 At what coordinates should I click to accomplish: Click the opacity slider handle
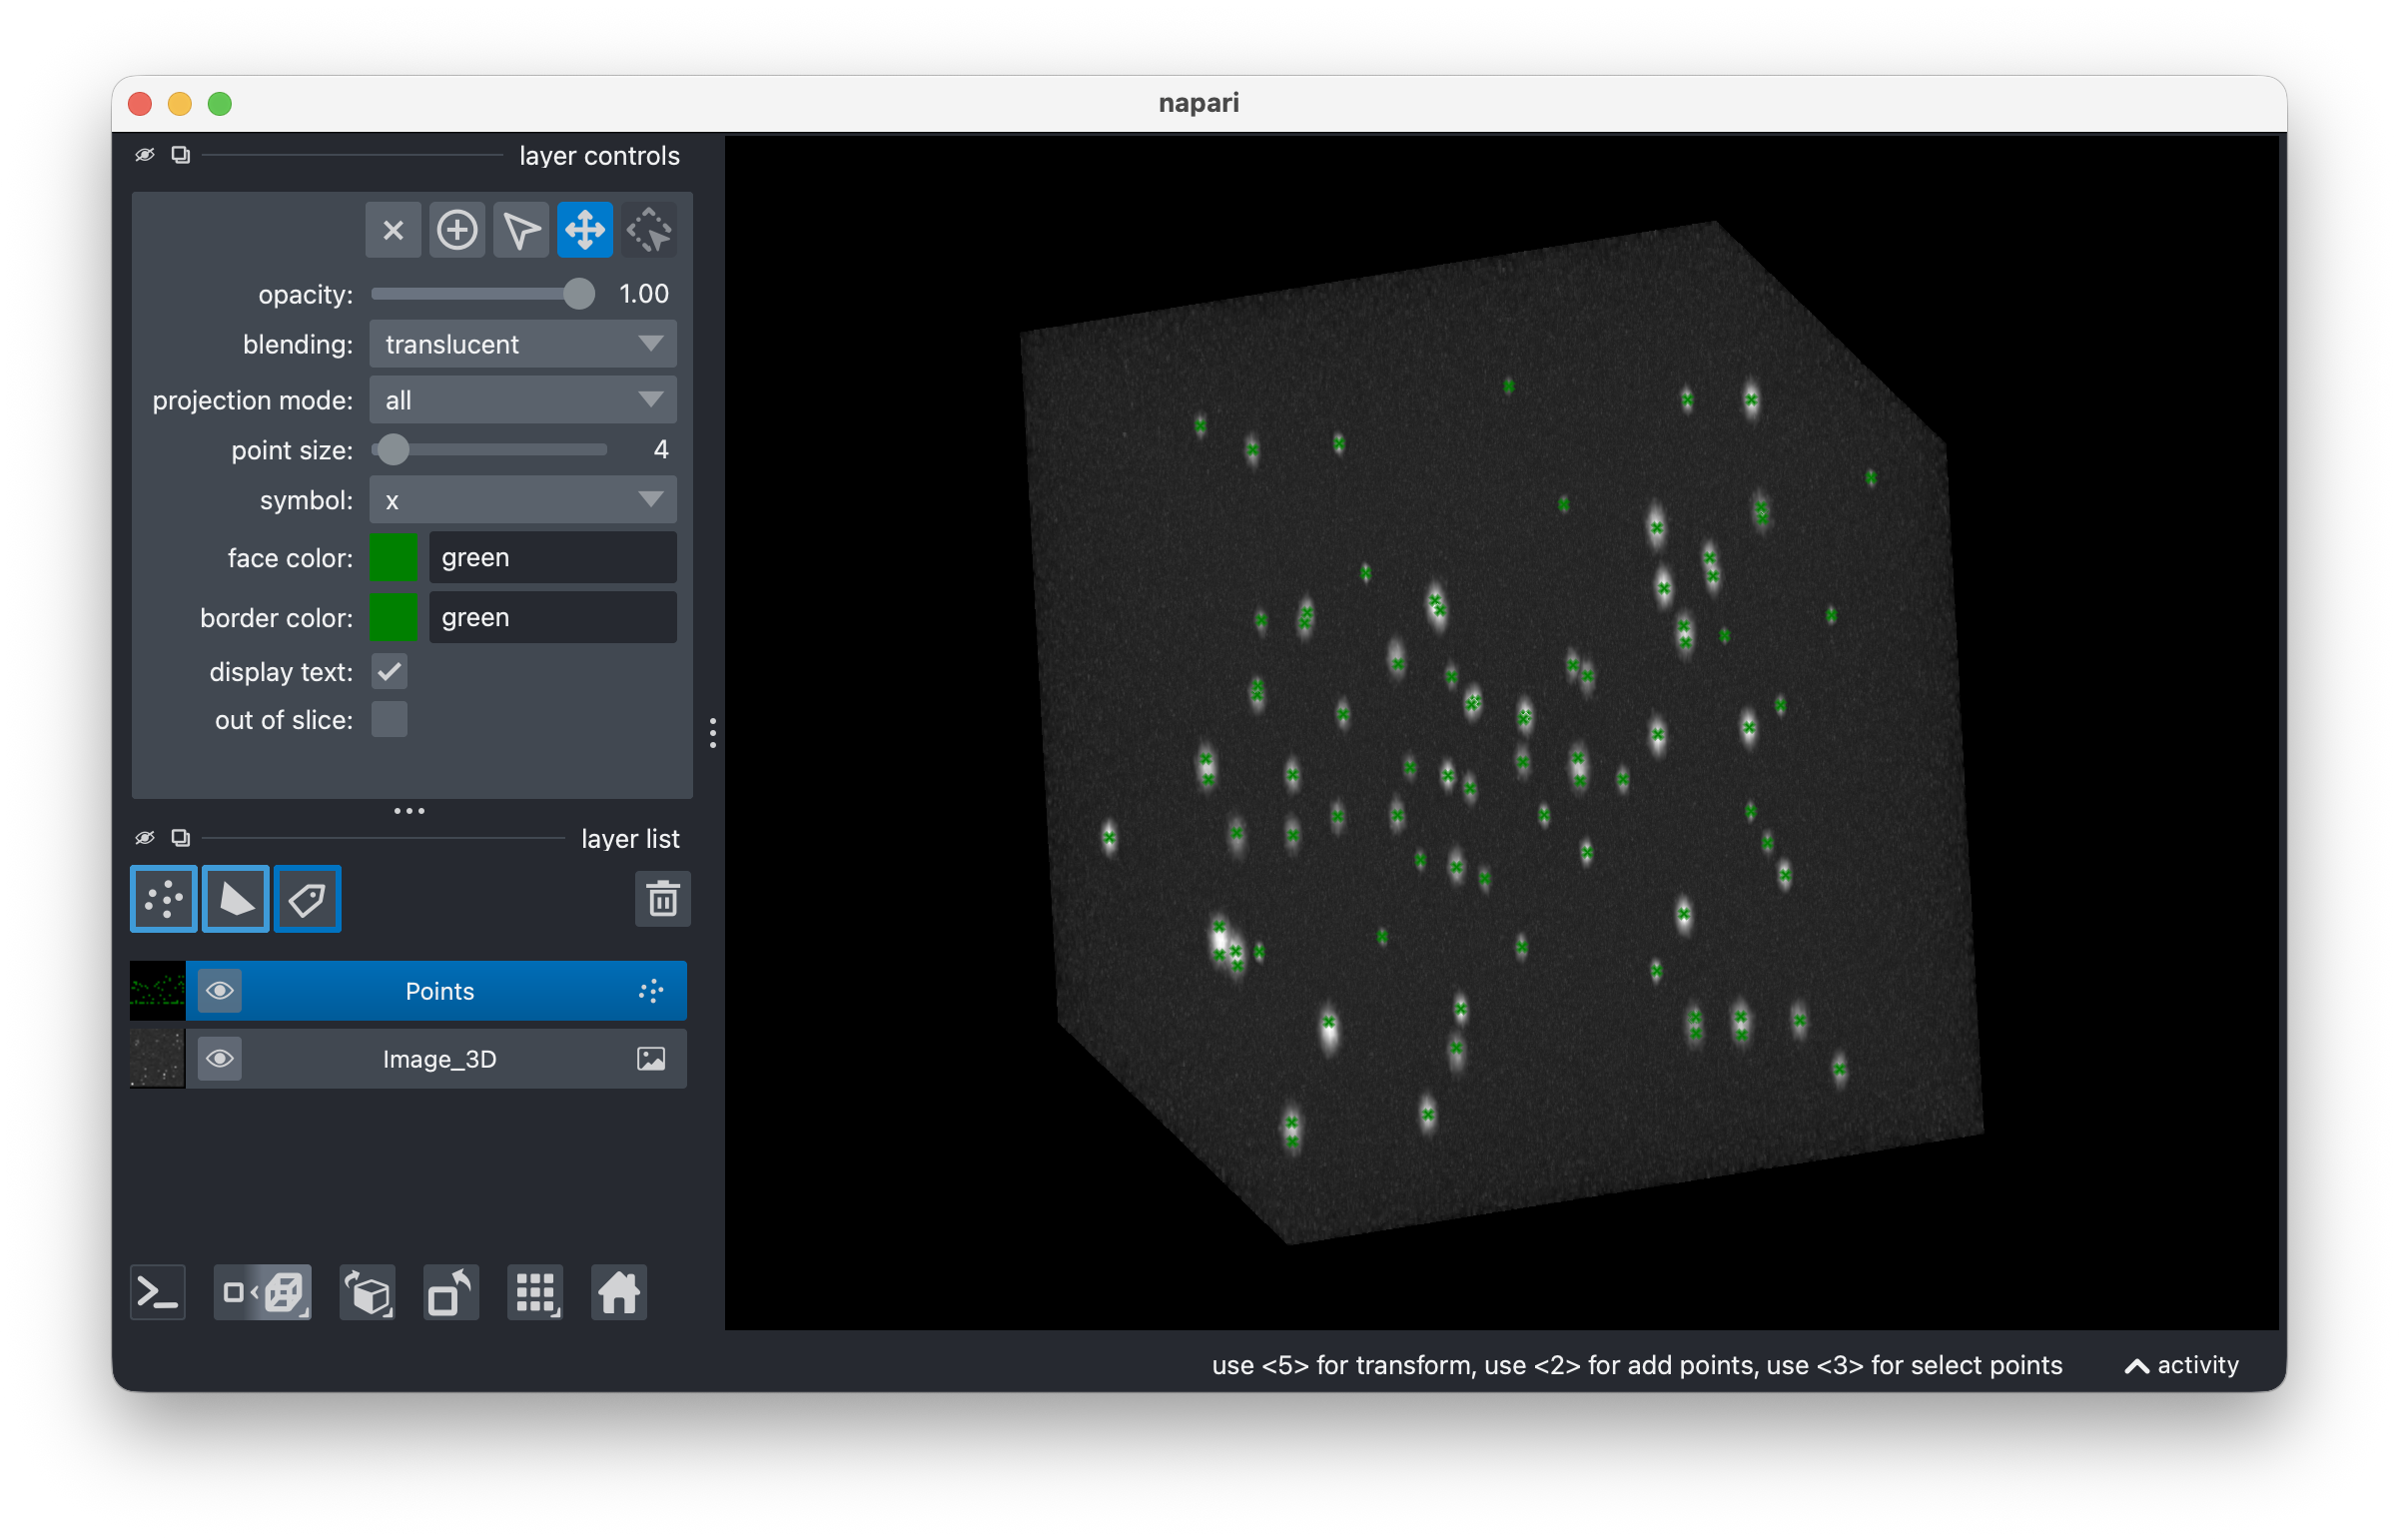point(578,294)
